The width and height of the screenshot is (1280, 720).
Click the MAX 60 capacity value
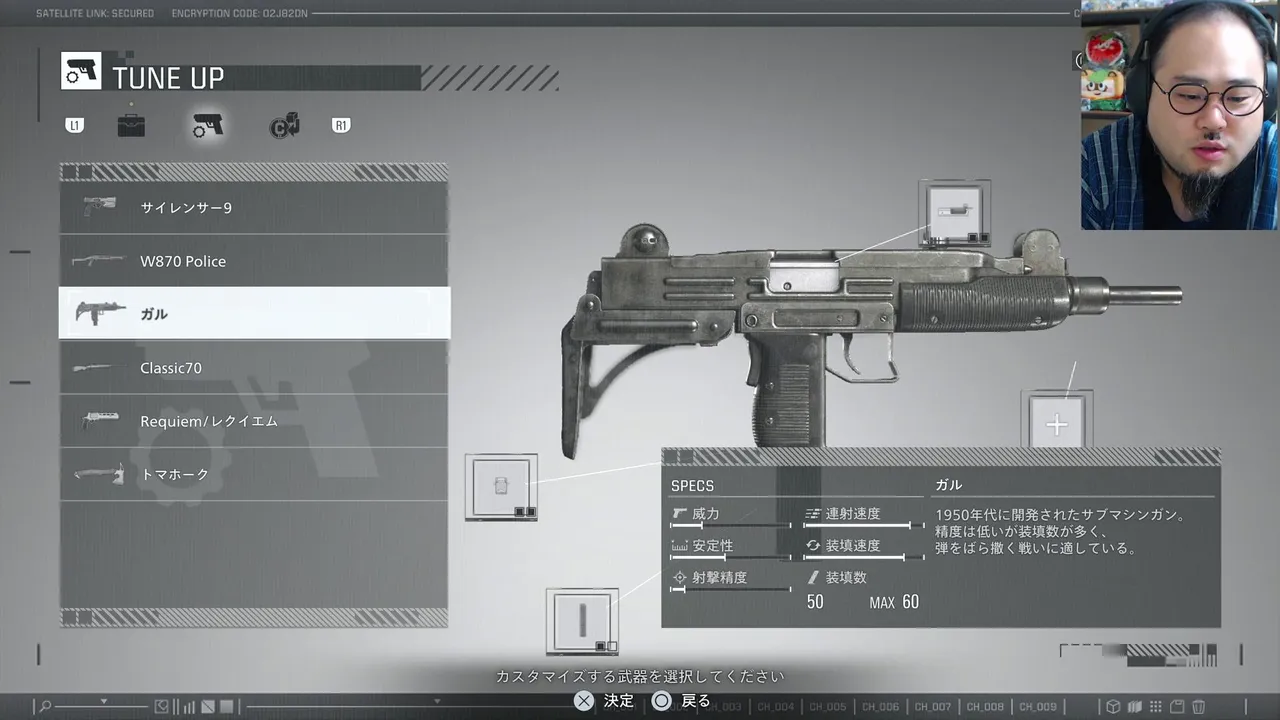pos(894,602)
